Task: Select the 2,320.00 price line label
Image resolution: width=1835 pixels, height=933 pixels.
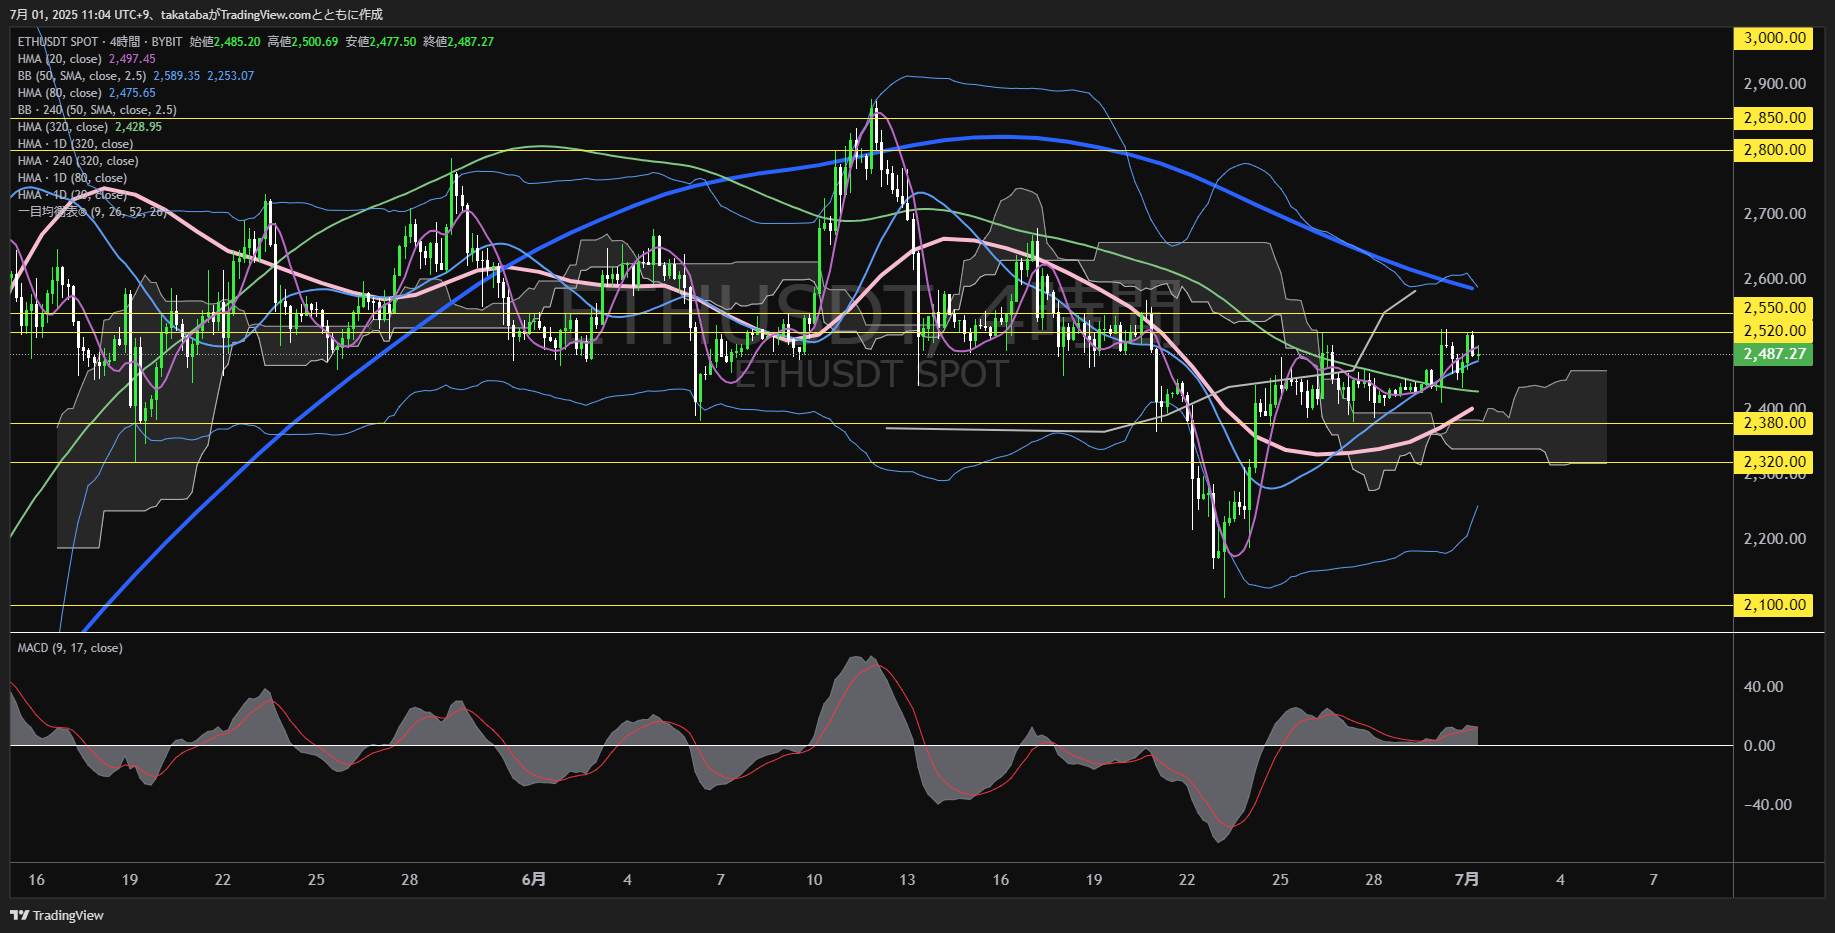Action: pos(1773,462)
